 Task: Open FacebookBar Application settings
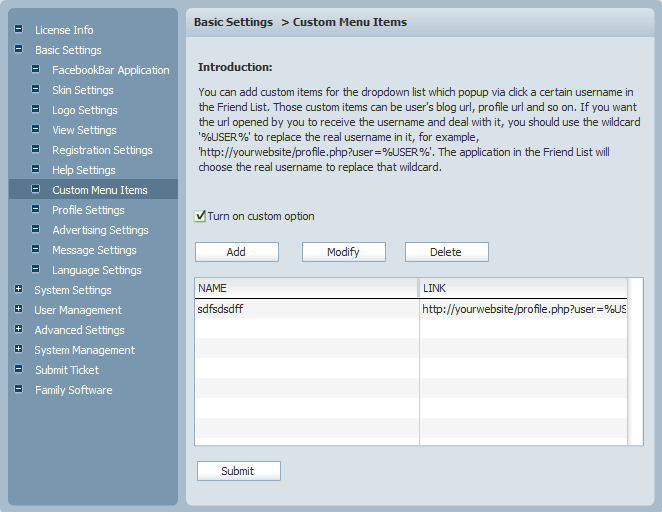(x=110, y=70)
